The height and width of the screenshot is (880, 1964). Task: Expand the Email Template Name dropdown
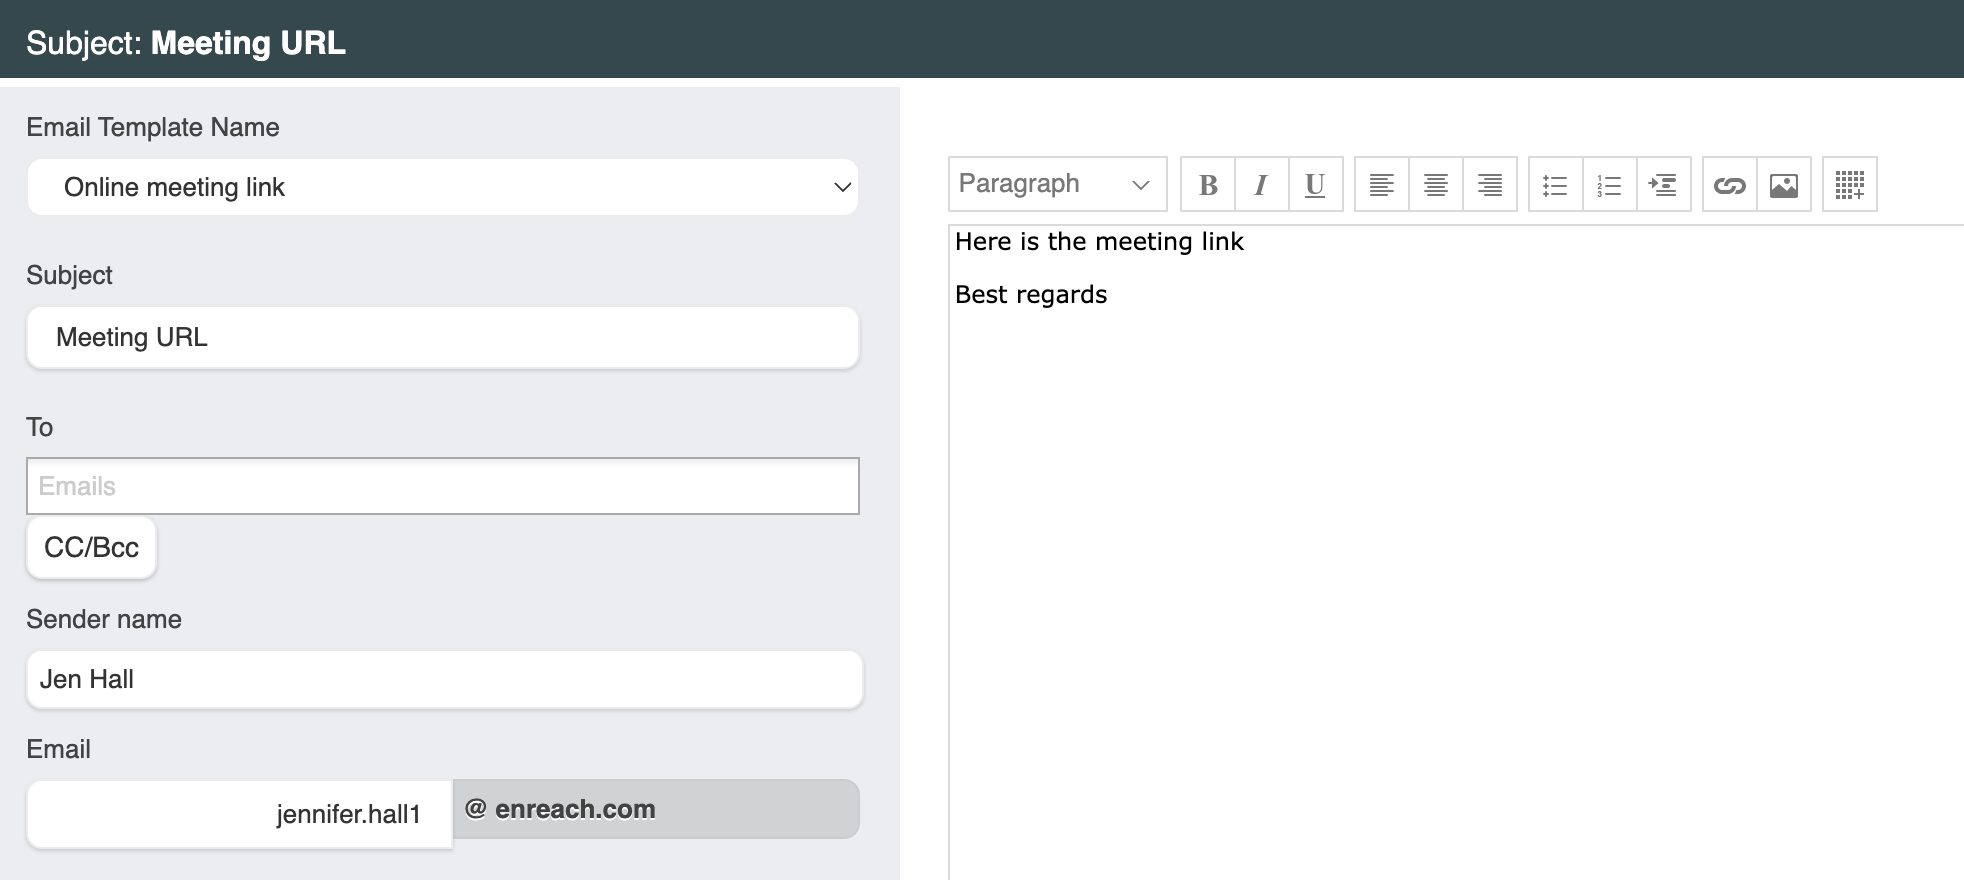pos(442,187)
